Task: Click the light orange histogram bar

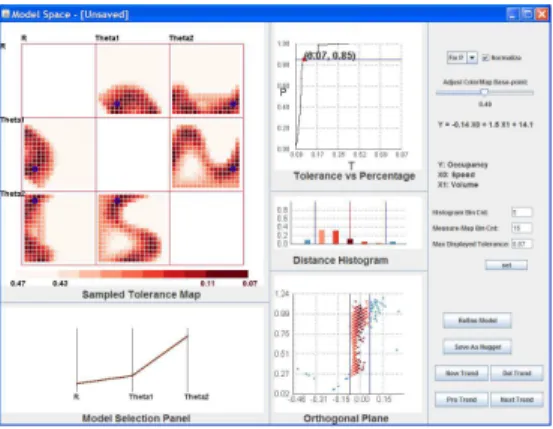Action: 322,237
